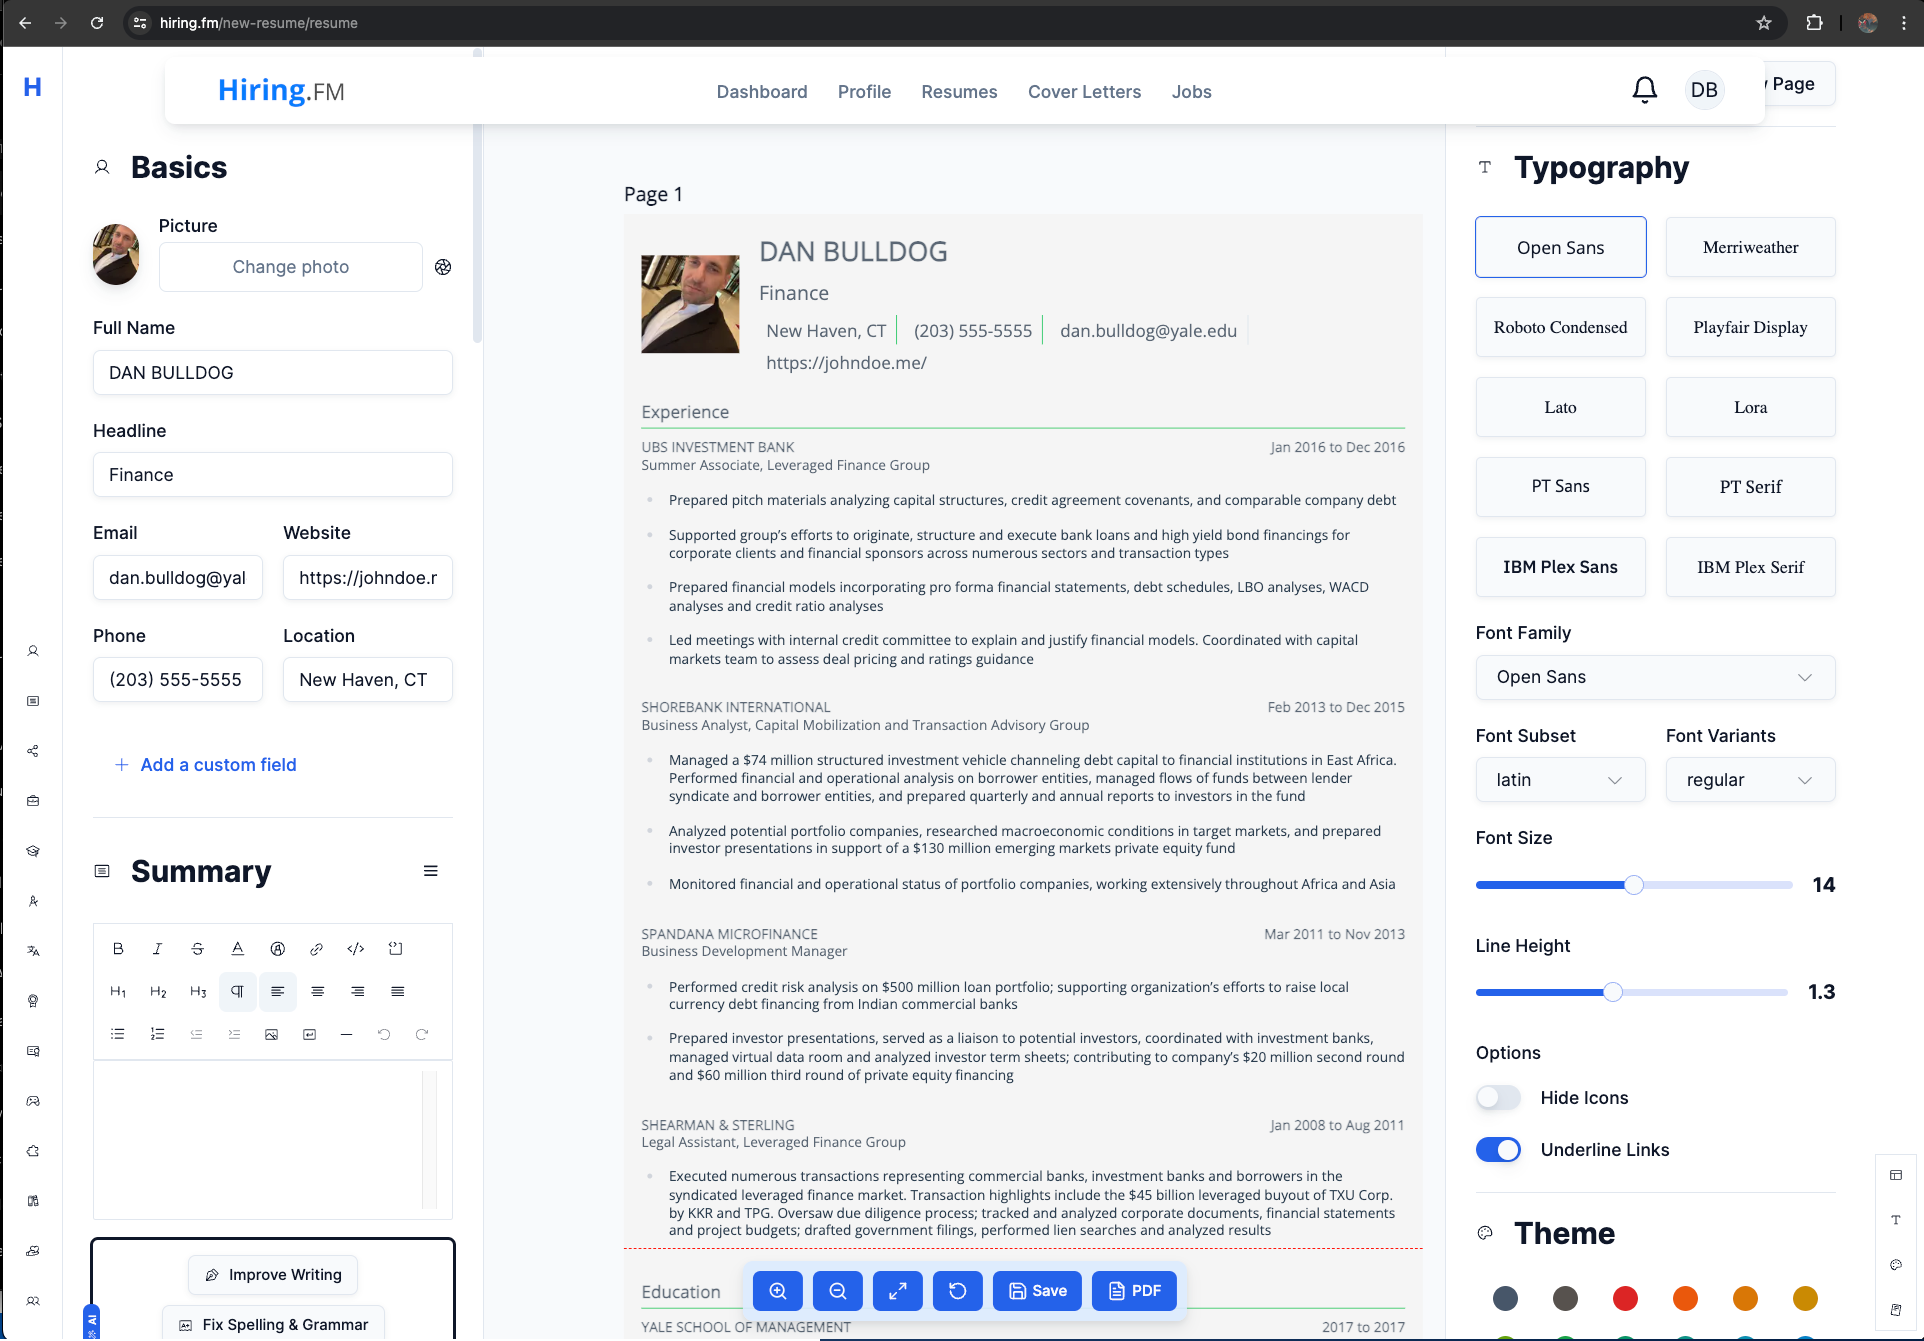Insert an image in Summary editor

pyautogui.click(x=271, y=1035)
